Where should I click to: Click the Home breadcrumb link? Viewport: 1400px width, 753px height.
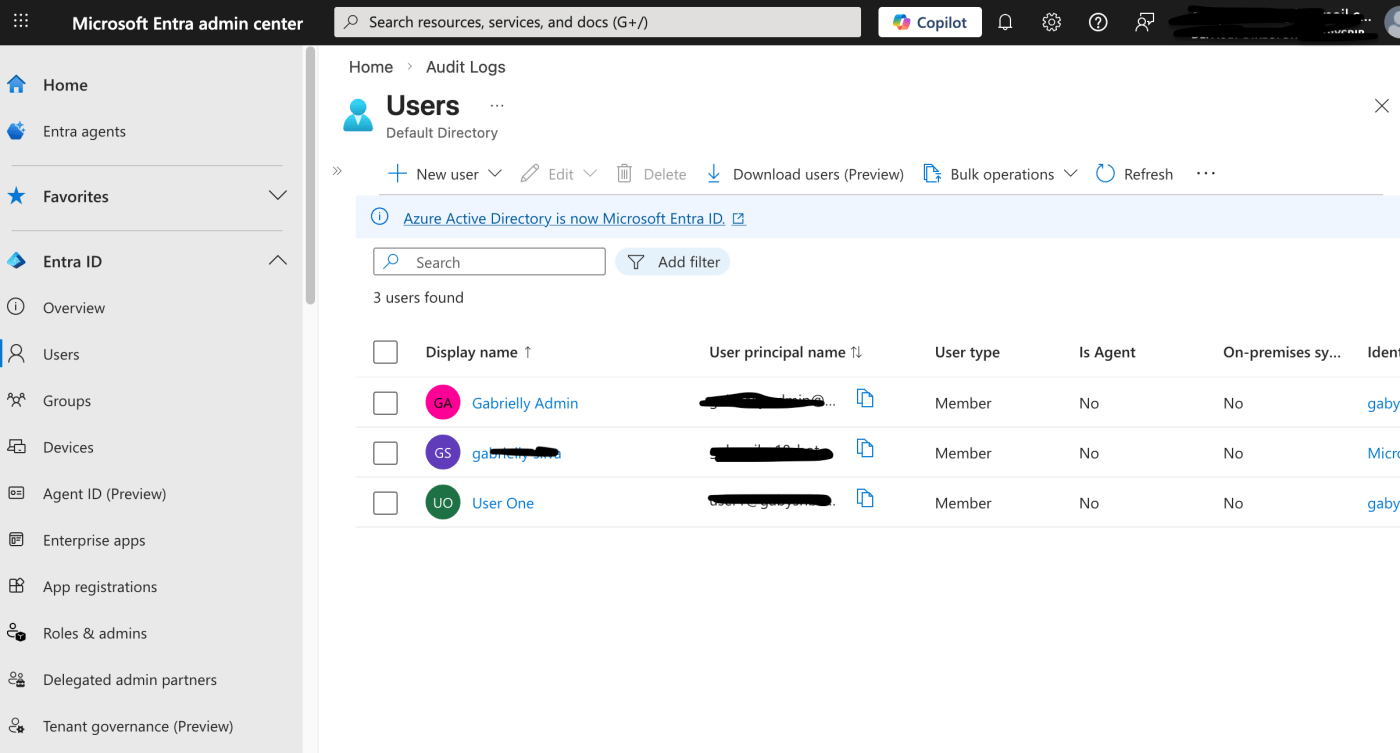(x=371, y=67)
